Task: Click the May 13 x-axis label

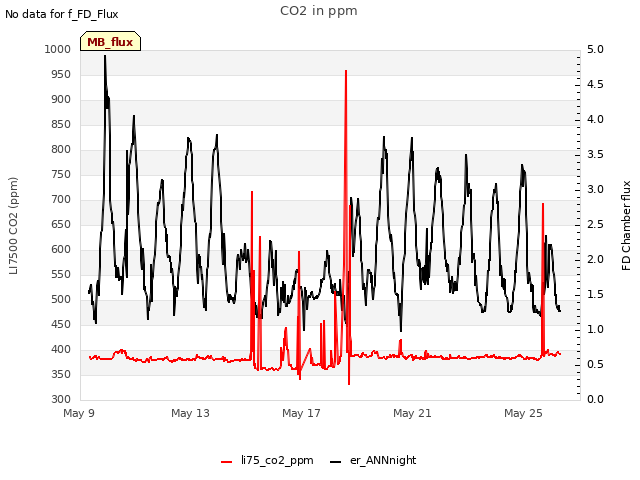Action: click(190, 413)
